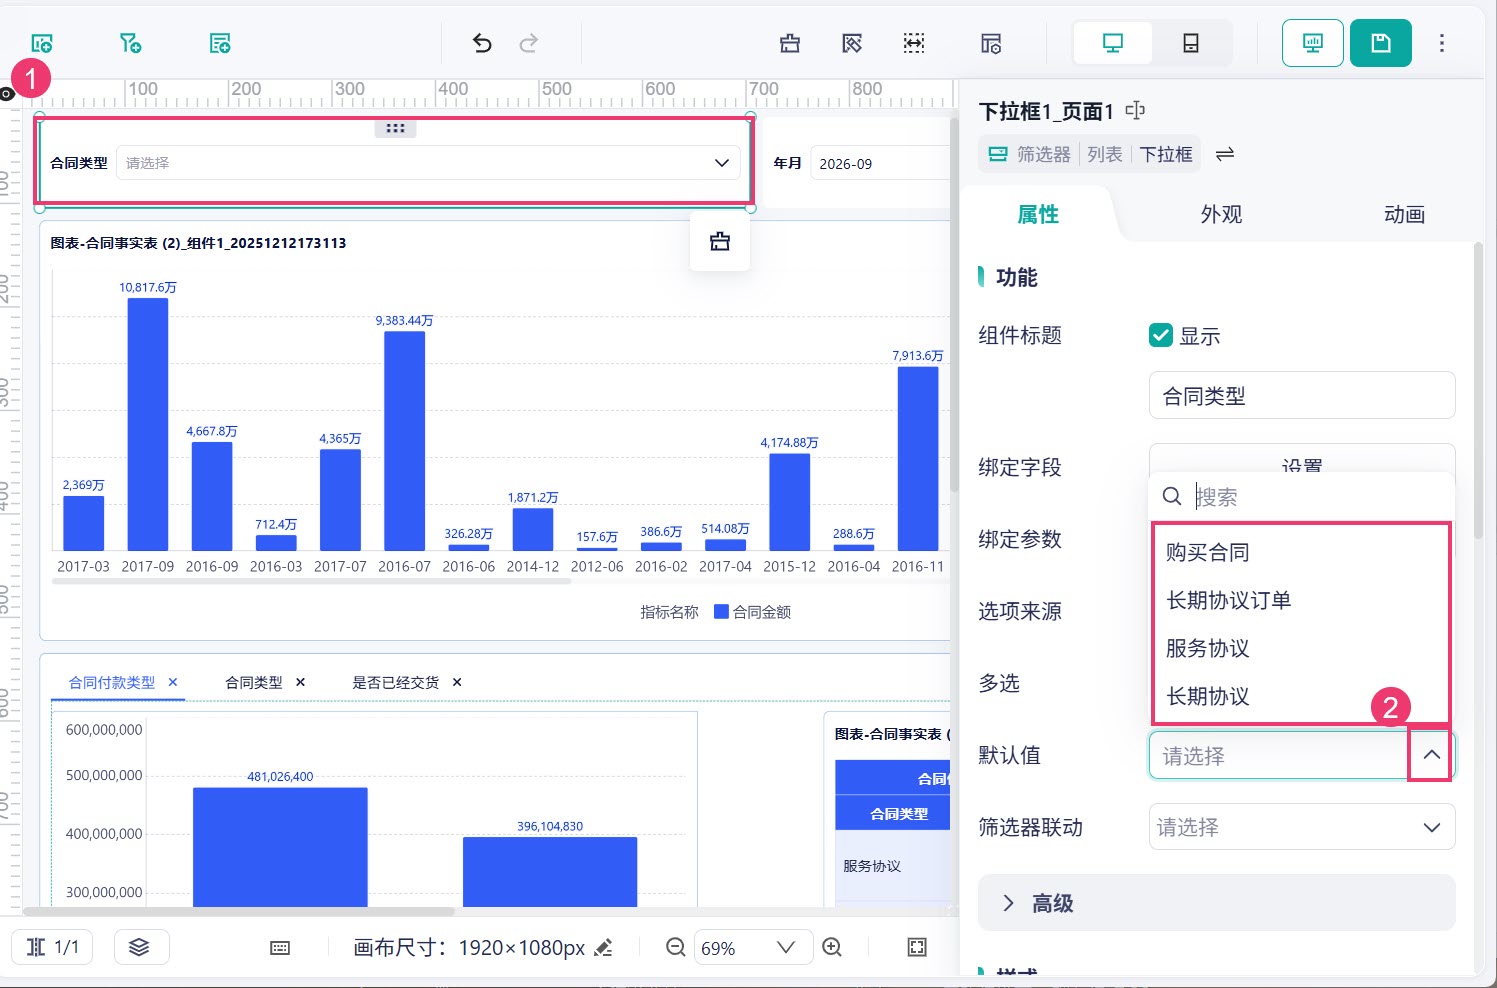Click the add filter icon in toolbar
The width and height of the screenshot is (1497, 988).
pos(130,43)
